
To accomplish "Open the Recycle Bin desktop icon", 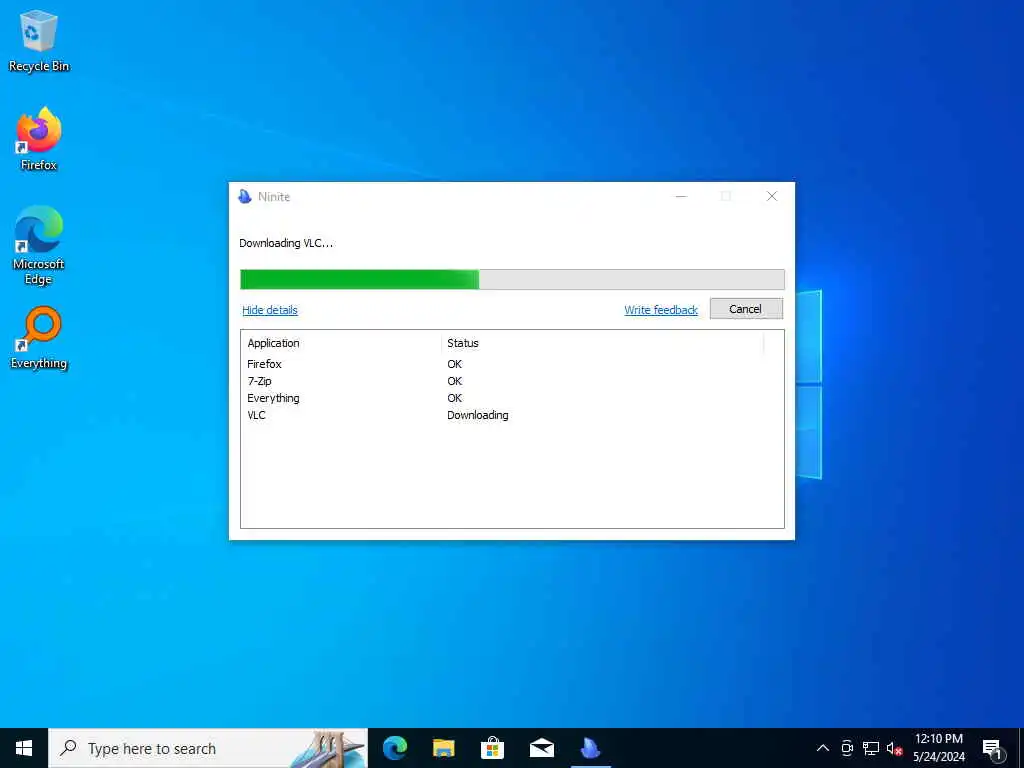I will coord(39,41).
